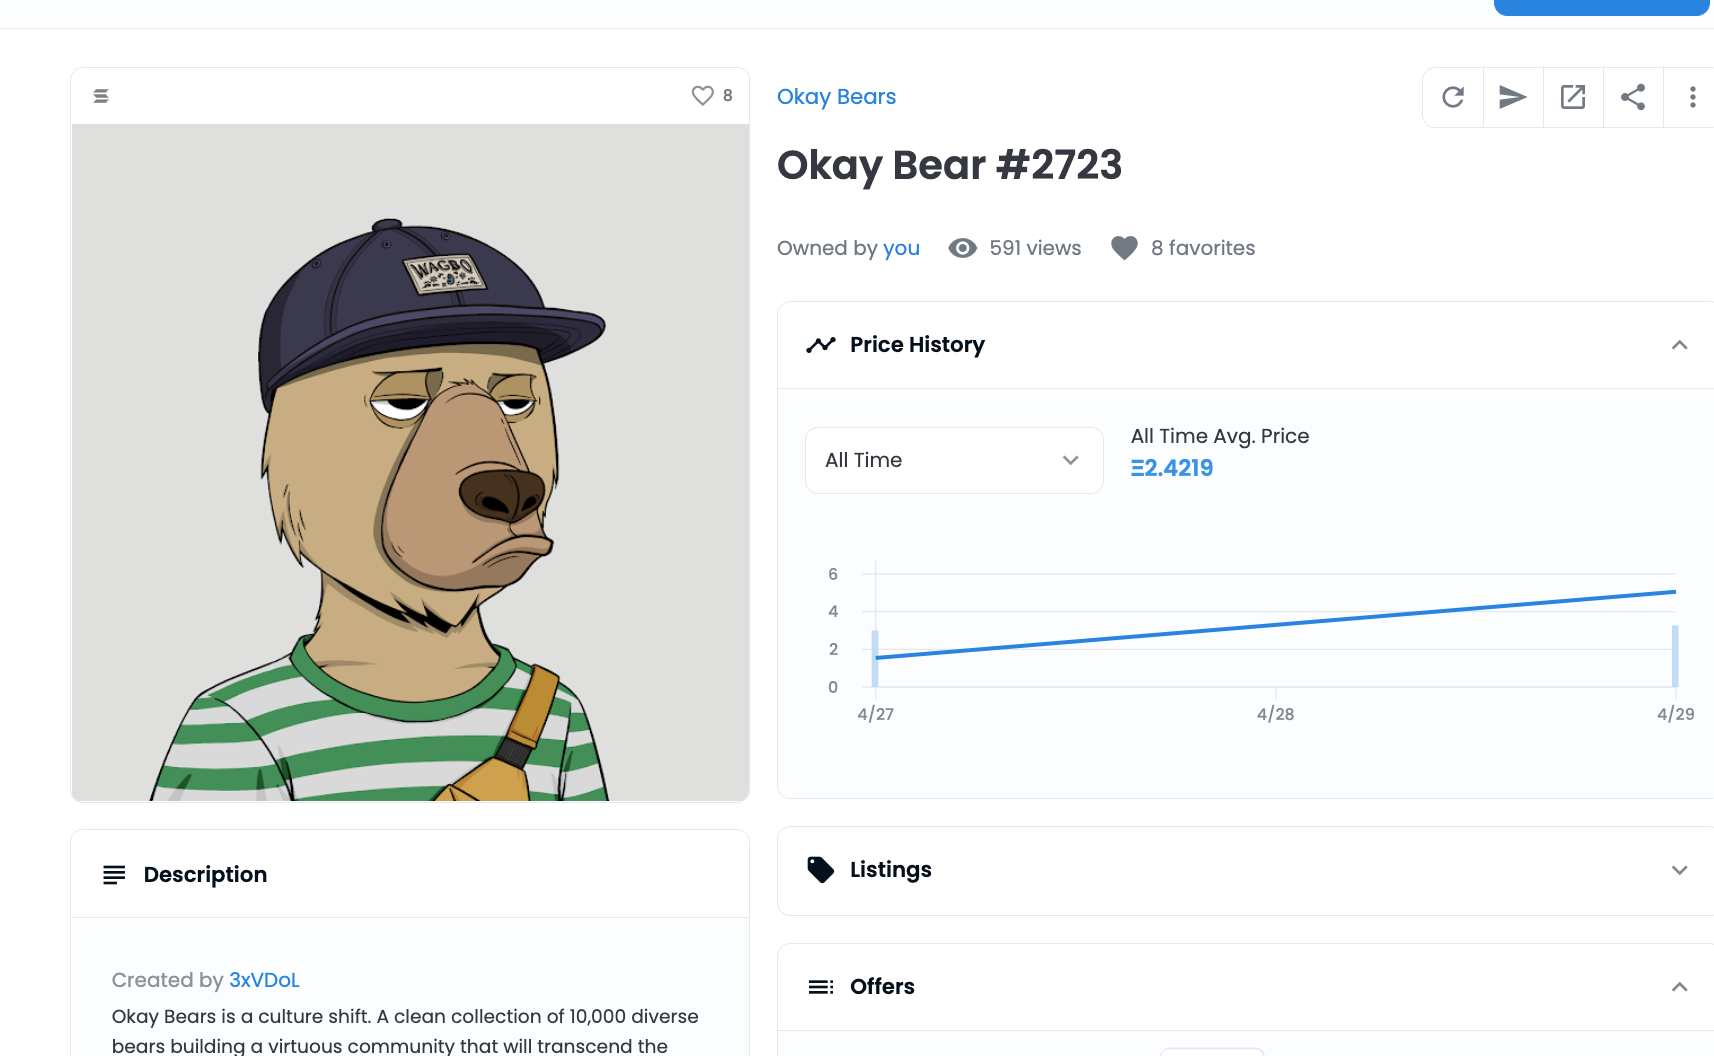Click the transfer (paper plane) icon

point(1513,97)
